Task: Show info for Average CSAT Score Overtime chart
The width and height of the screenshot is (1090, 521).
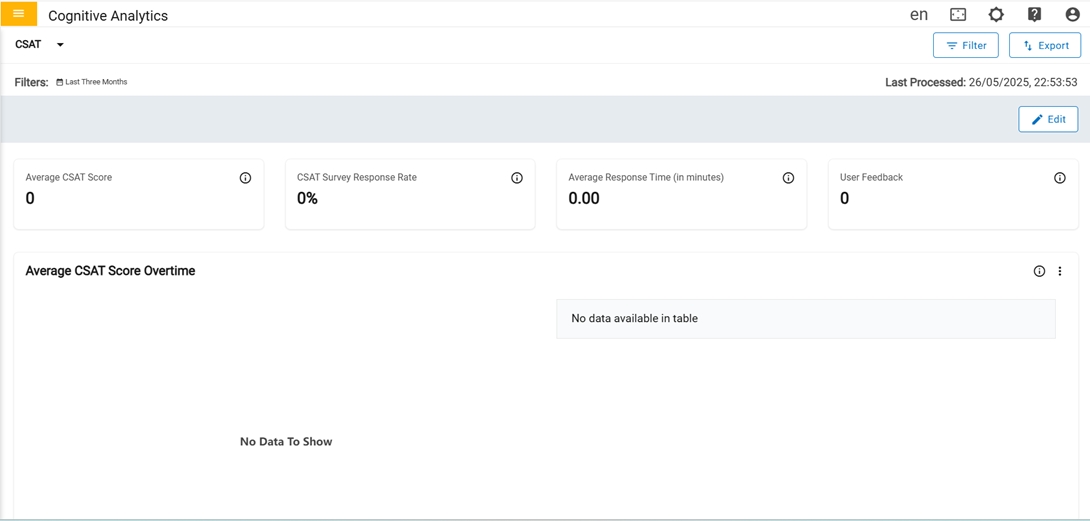Action: coord(1039,271)
